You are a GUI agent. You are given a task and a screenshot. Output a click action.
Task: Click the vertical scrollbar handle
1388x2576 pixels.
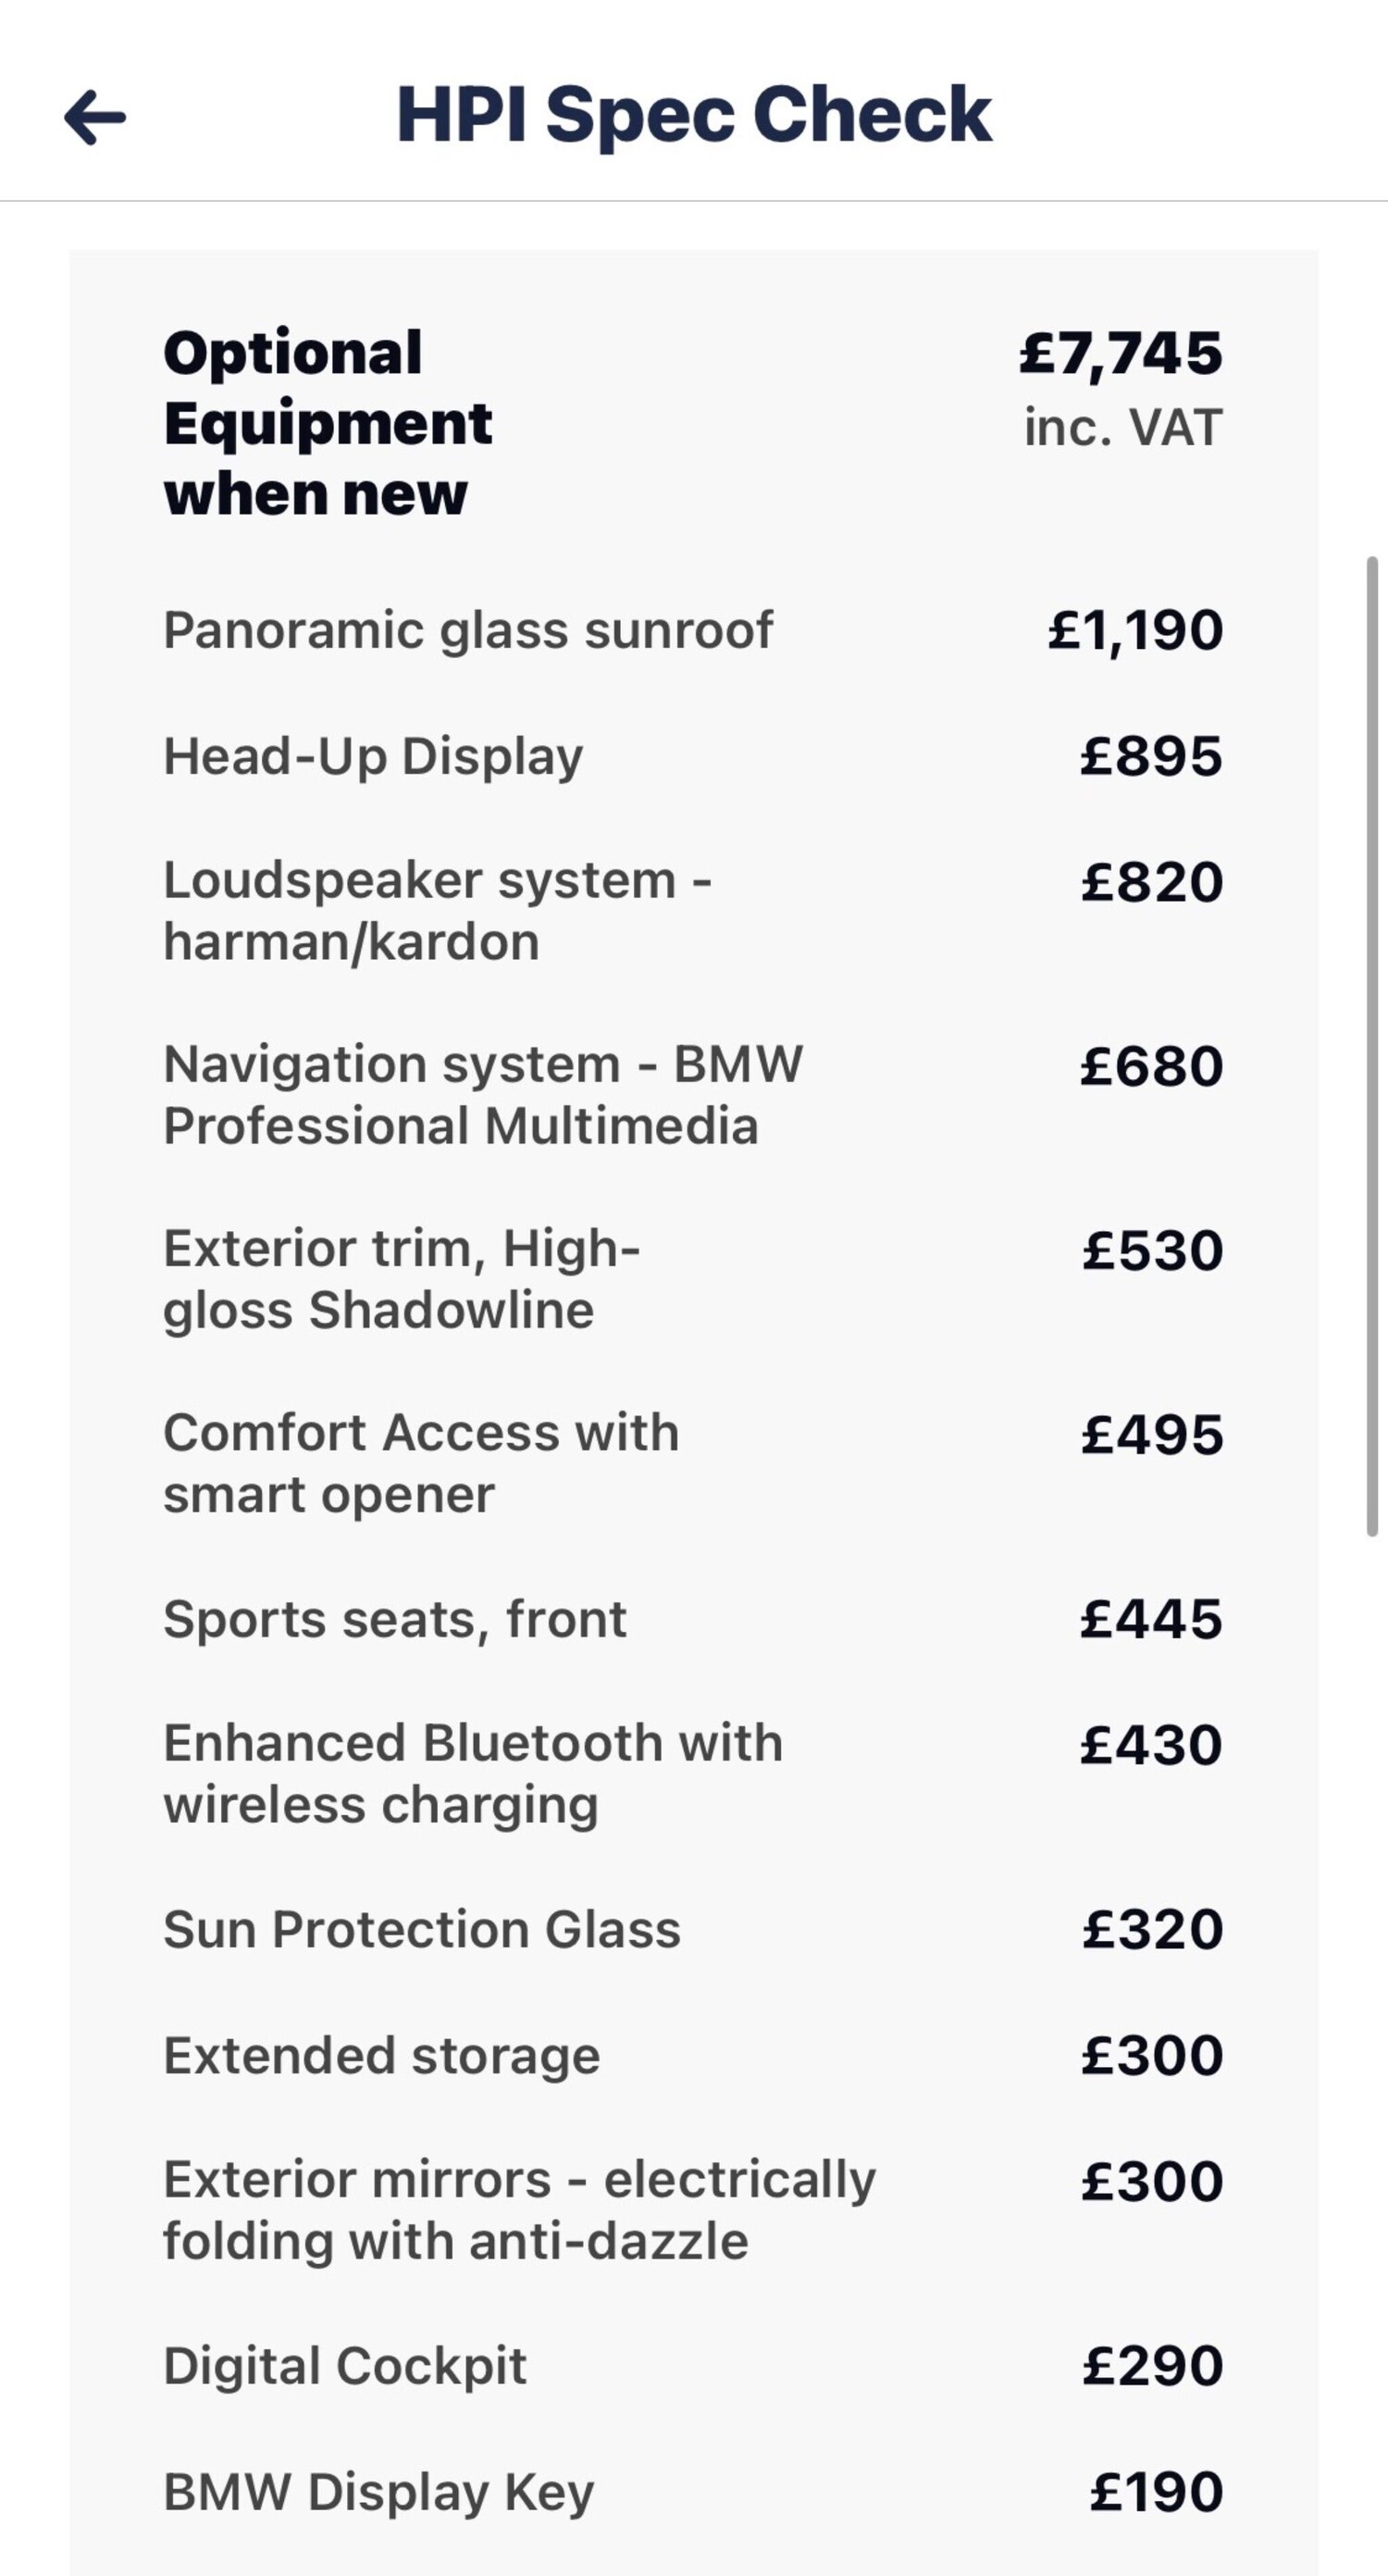pyautogui.click(x=1372, y=1045)
